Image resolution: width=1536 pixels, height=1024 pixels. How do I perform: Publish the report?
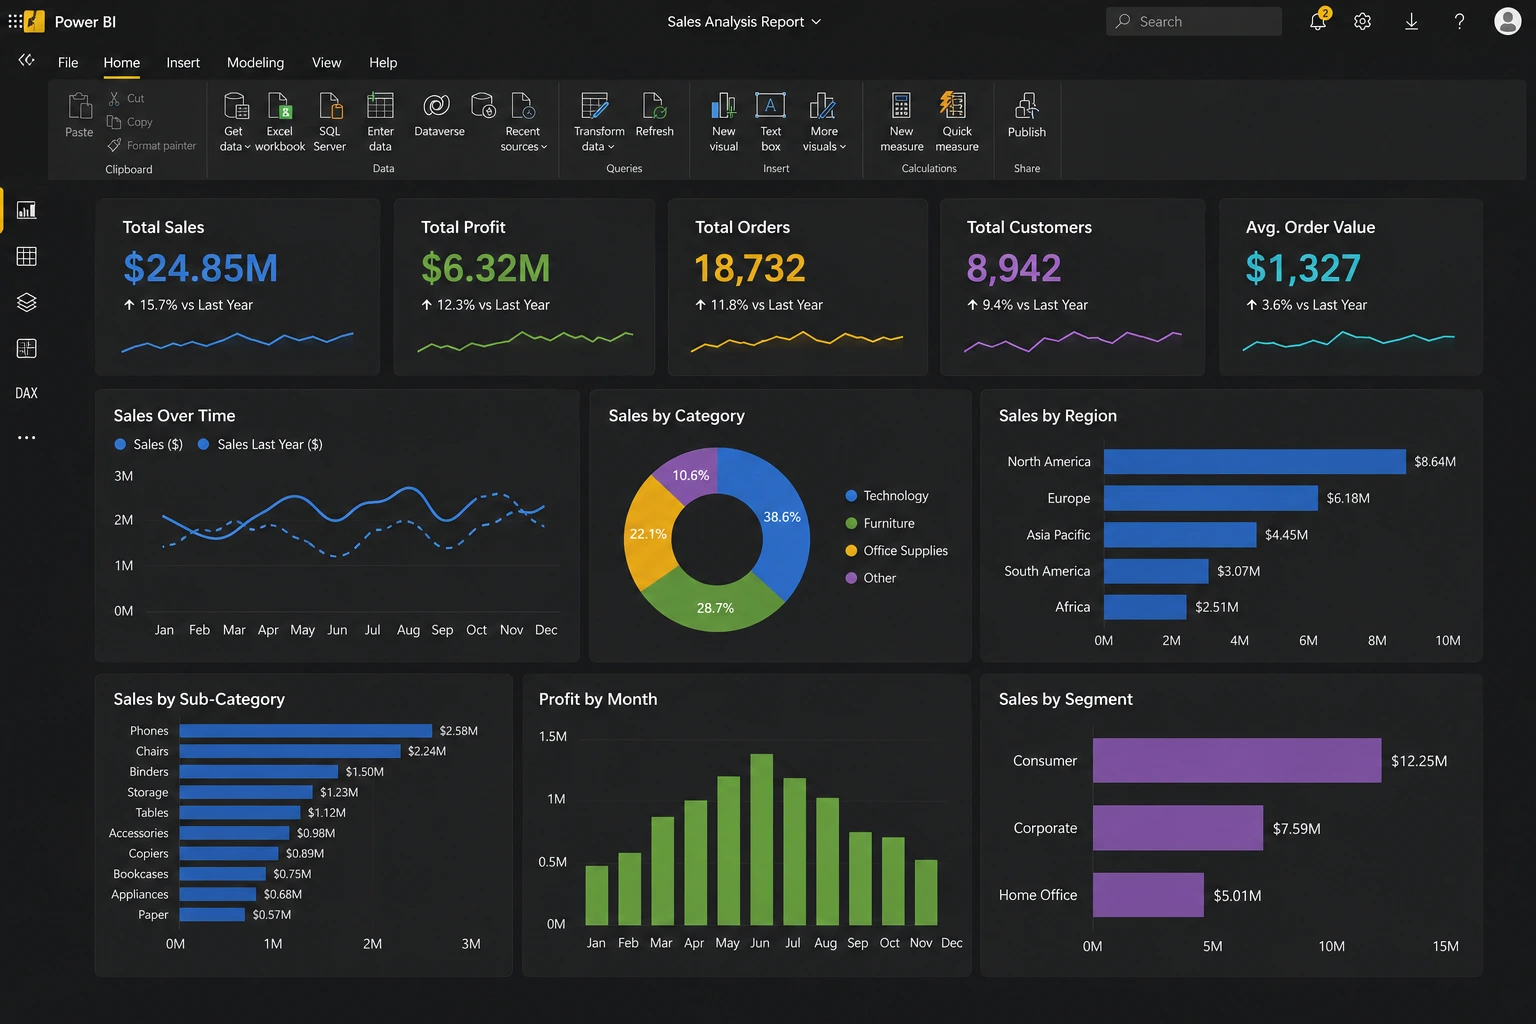tap(1026, 115)
